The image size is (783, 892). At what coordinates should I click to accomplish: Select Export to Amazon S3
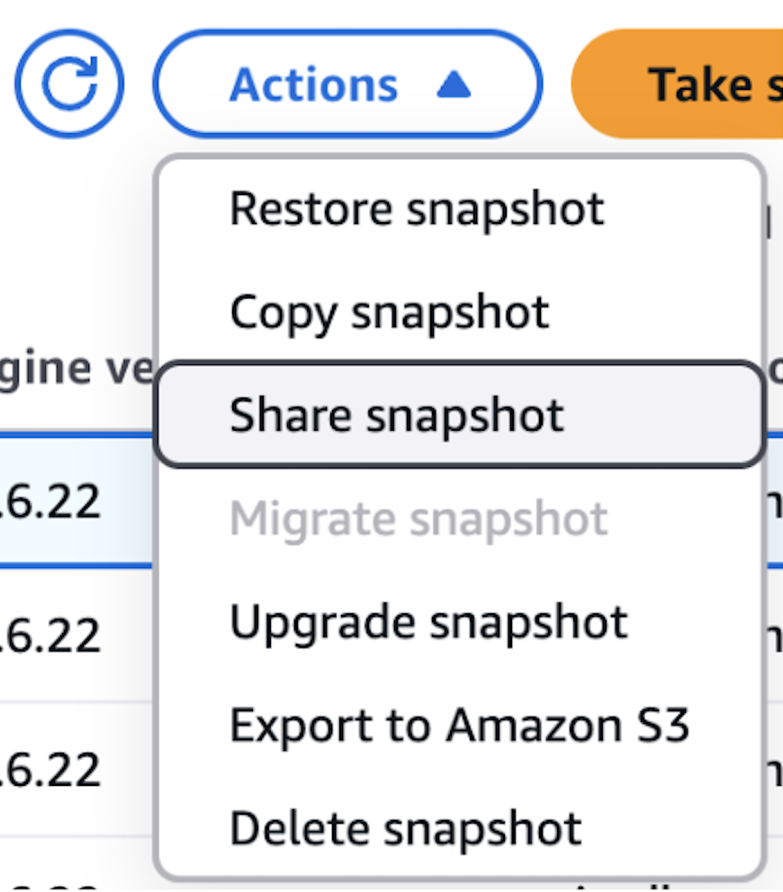459,725
